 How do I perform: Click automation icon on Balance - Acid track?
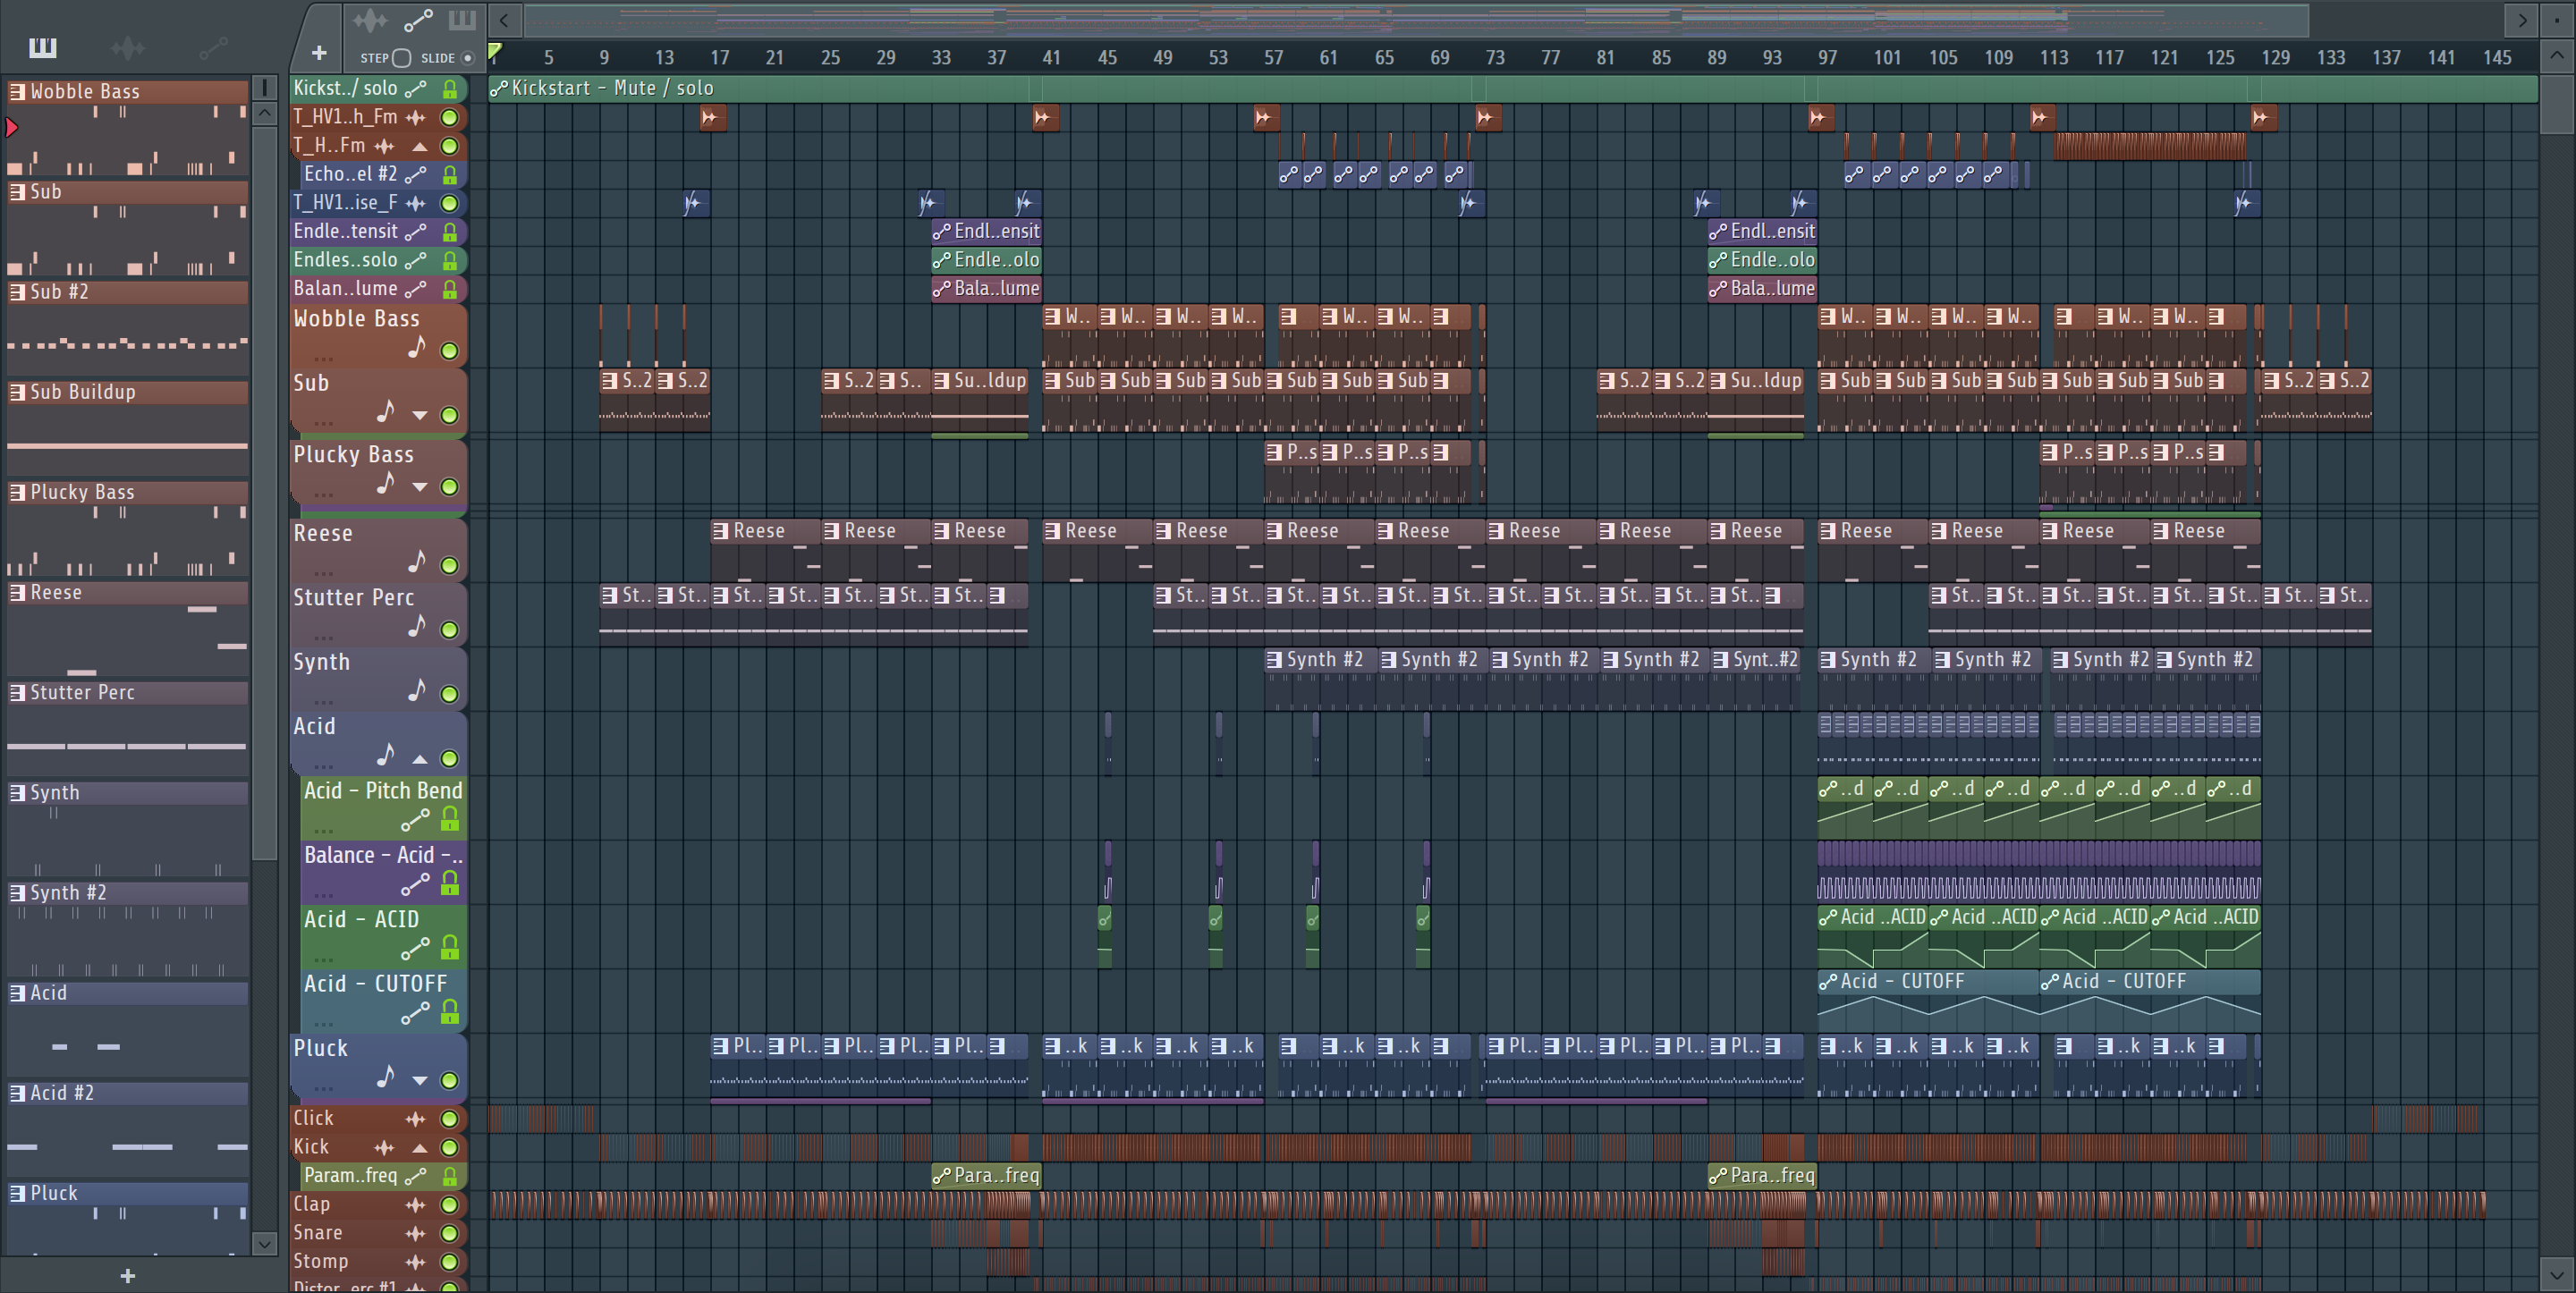[416, 885]
